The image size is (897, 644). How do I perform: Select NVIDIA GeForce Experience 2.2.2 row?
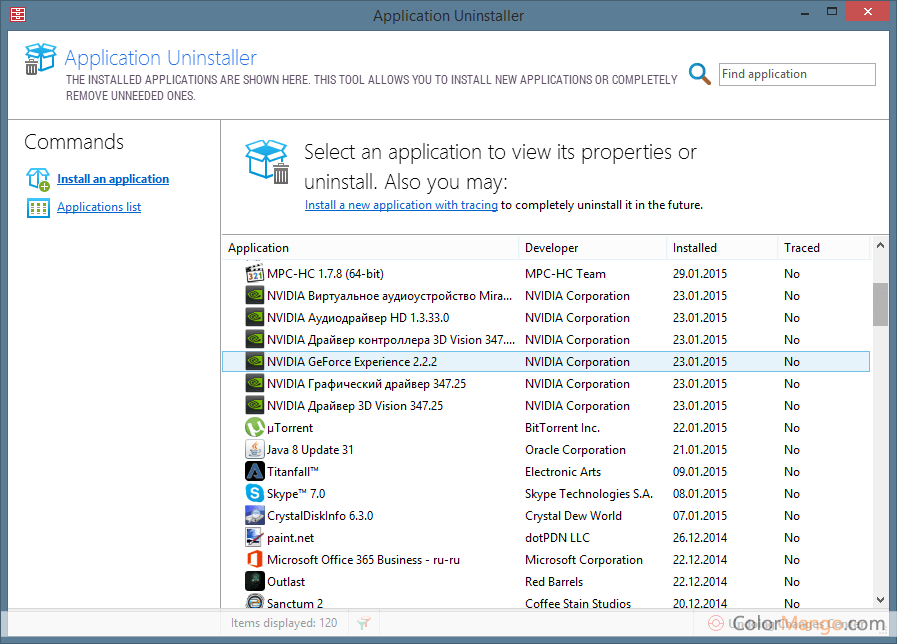[x=546, y=361]
